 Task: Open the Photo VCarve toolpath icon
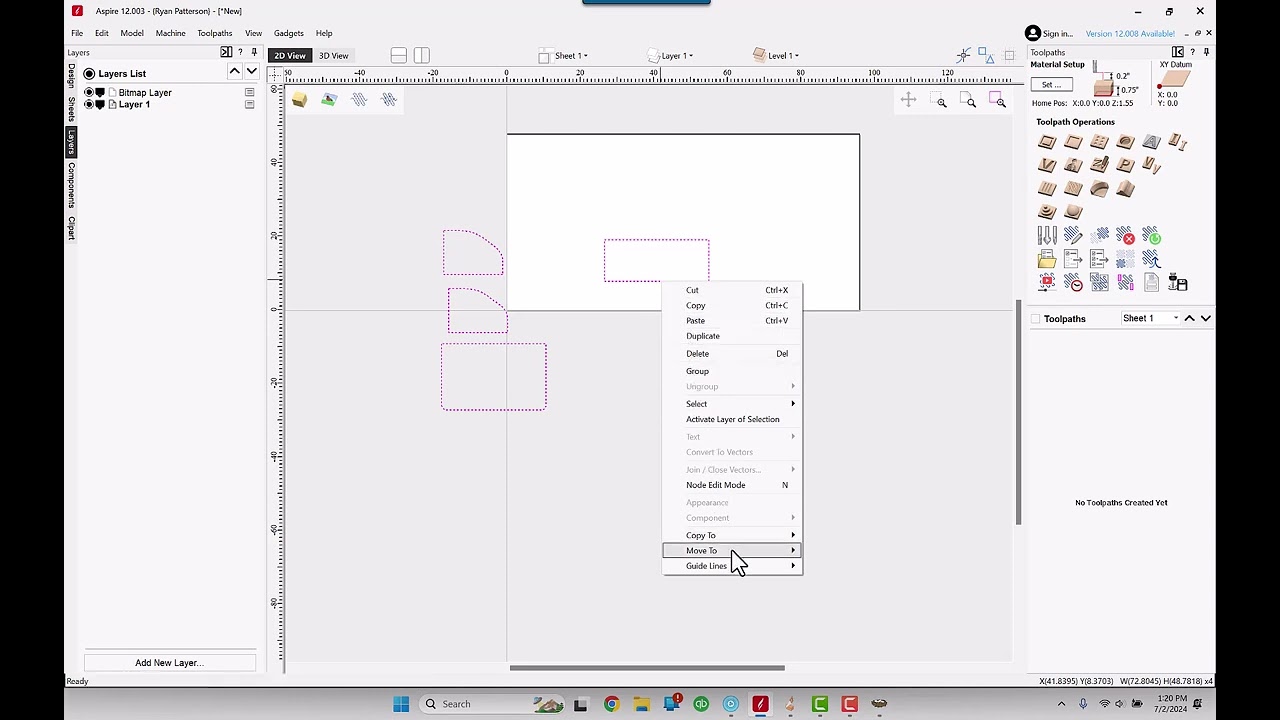(x=1073, y=165)
